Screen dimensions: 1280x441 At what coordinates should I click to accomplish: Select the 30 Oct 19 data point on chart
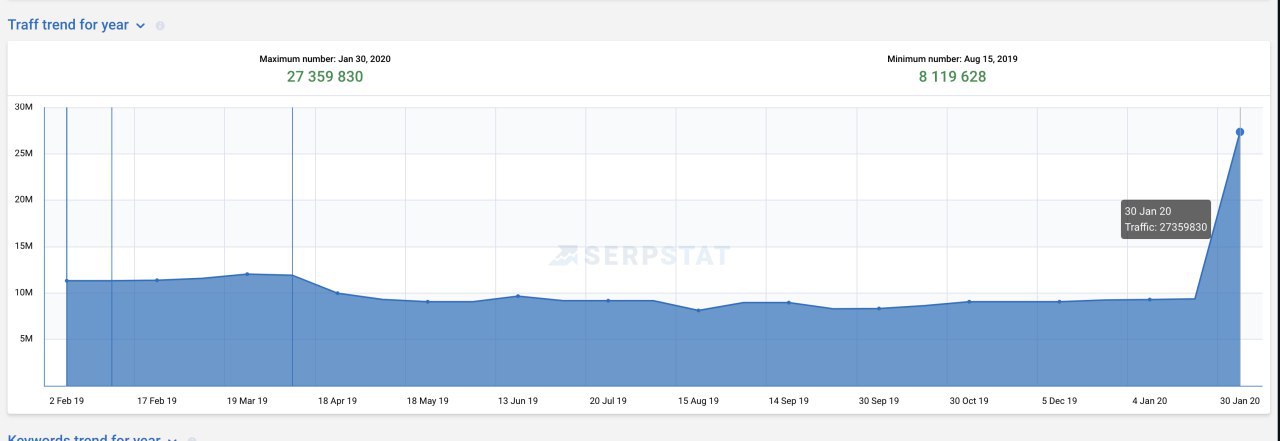point(969,301)
